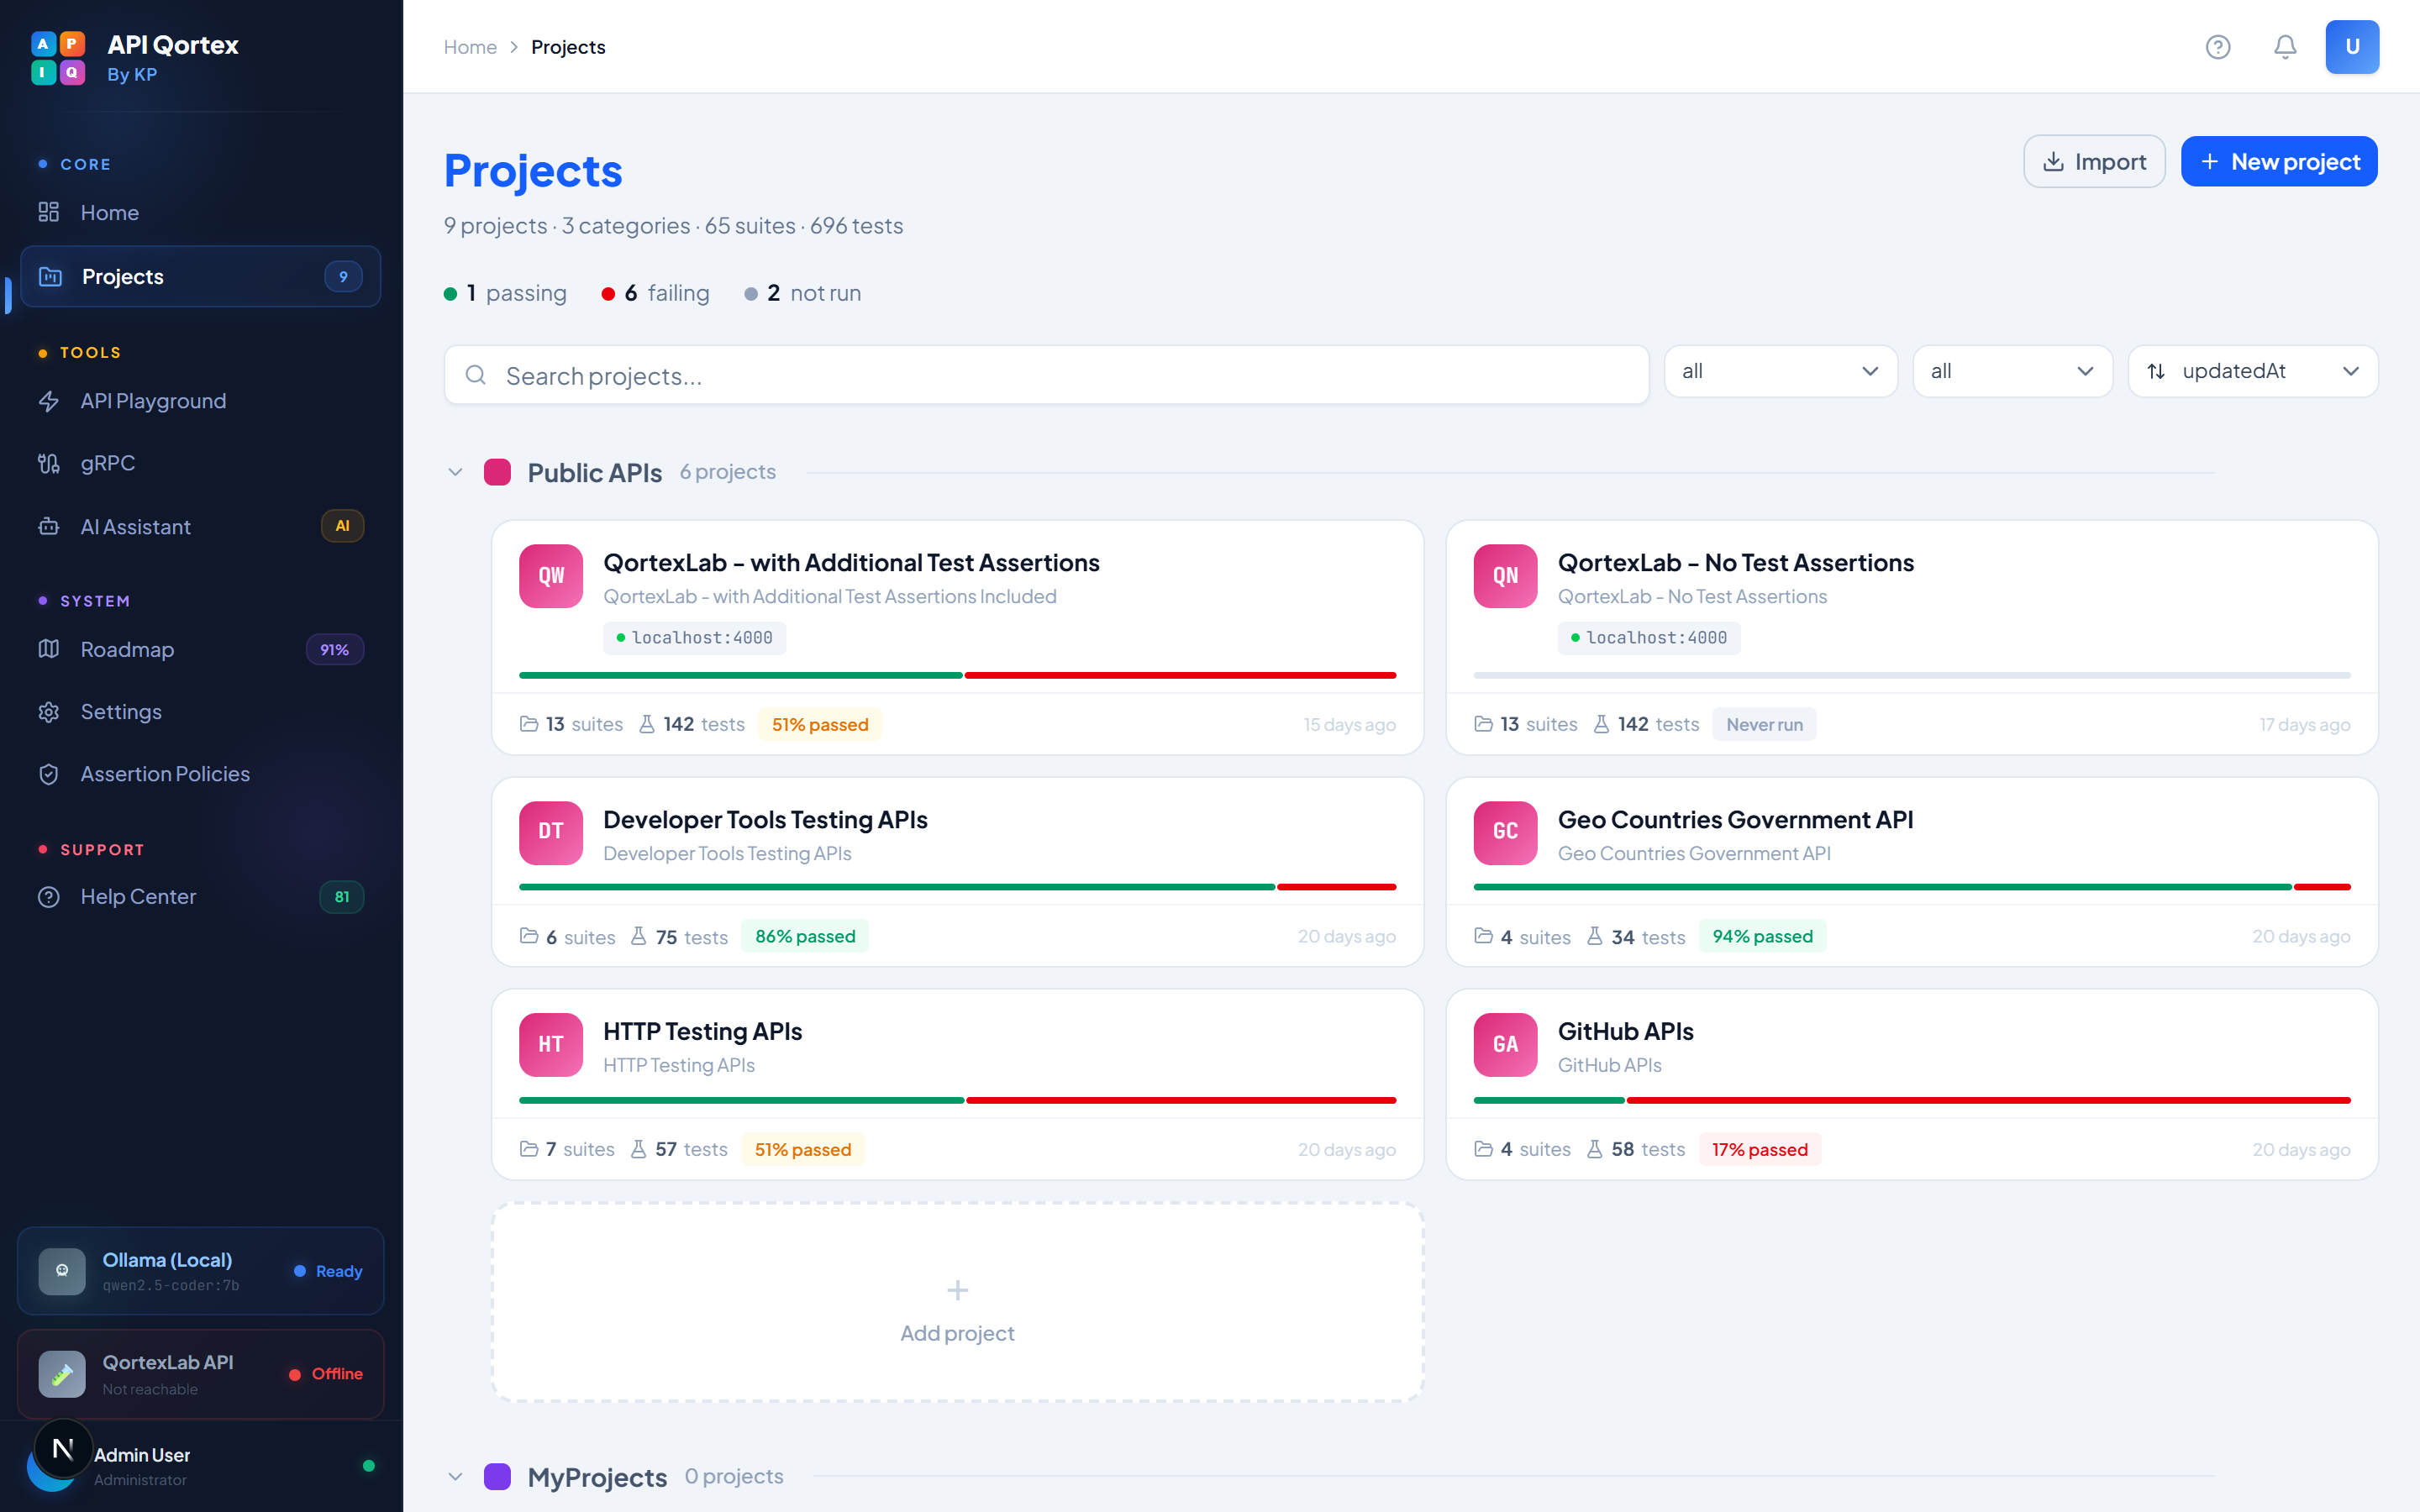Click the Search projects input field
Screen dimensions: 2420x1512
(x=1045, y=375)
